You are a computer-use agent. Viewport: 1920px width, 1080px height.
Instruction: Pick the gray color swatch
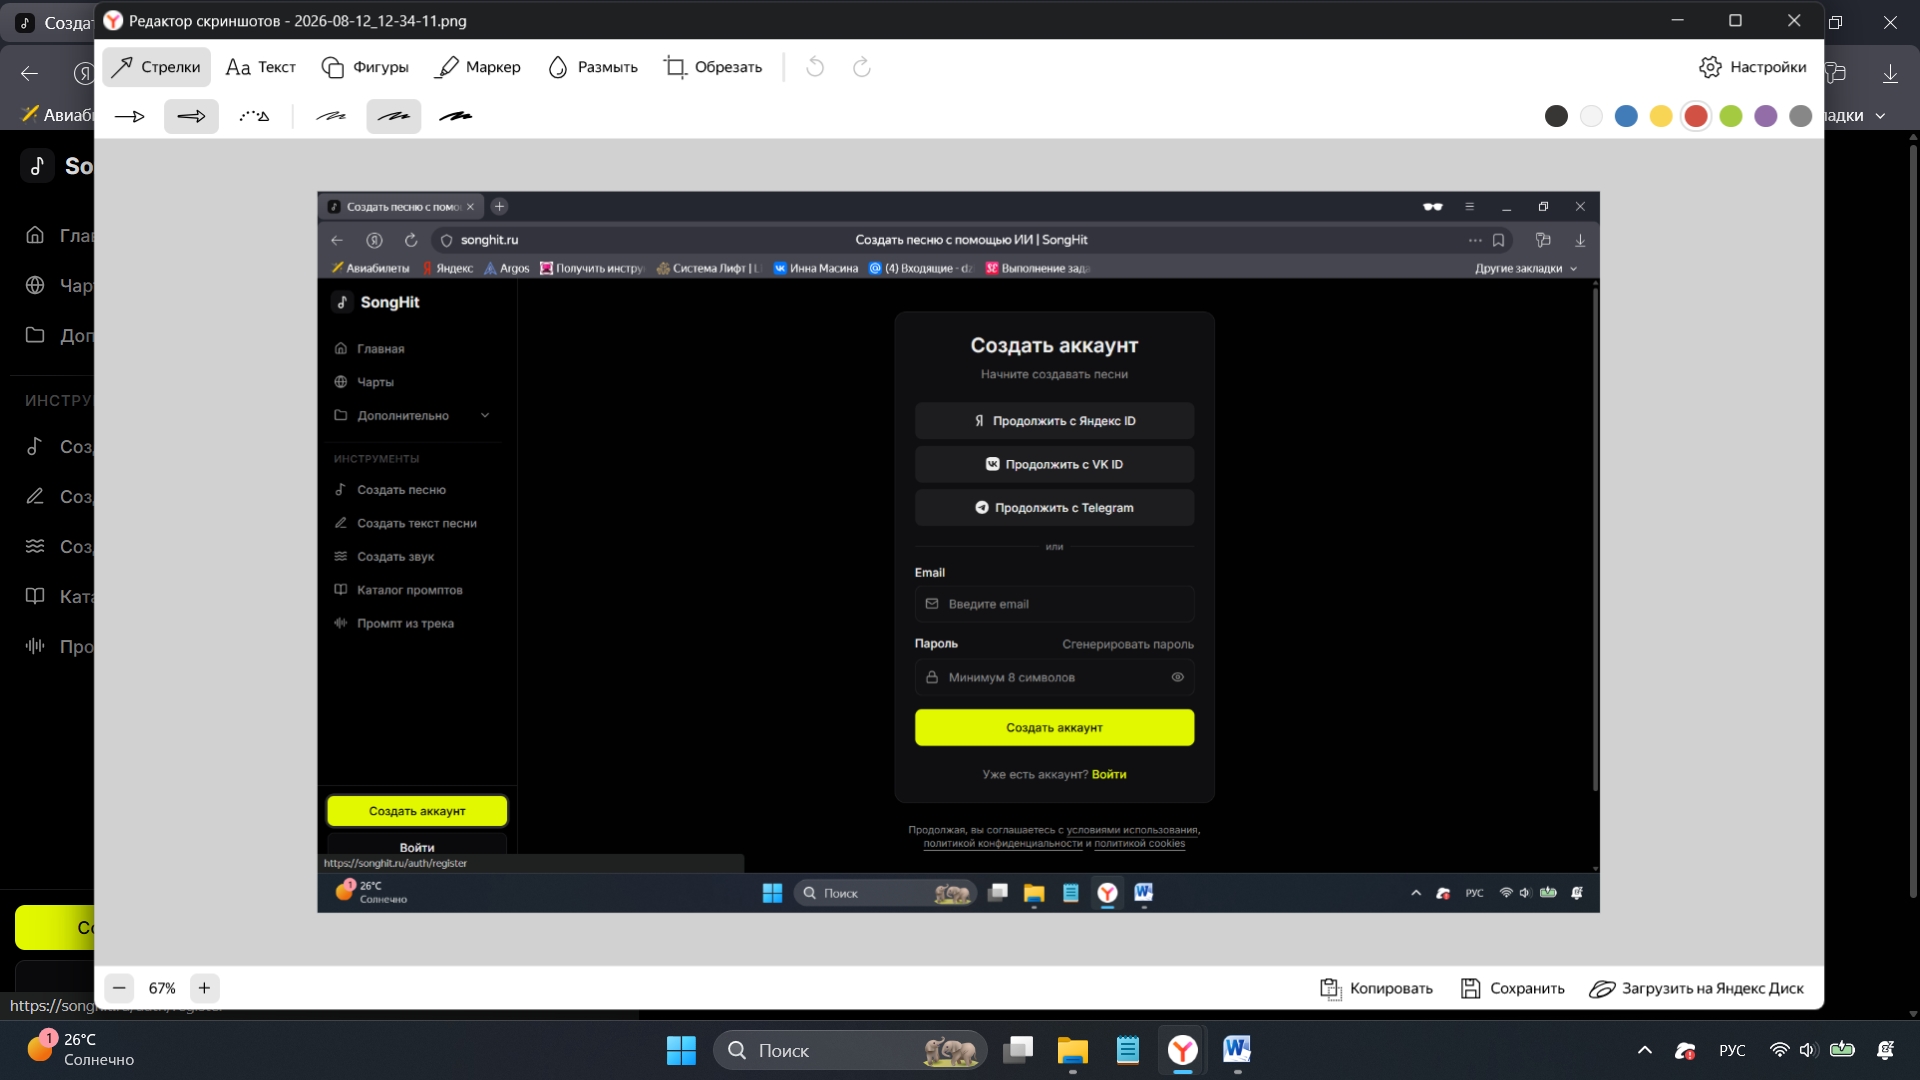coord(1801,116)
